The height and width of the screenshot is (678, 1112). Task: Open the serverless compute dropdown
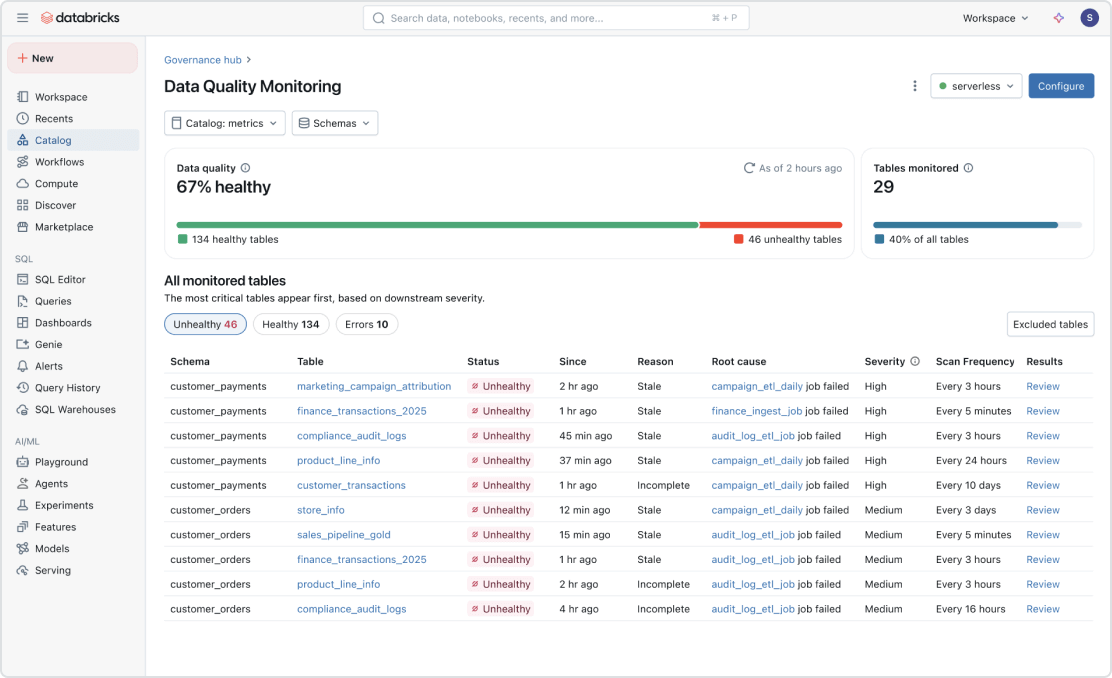tap(977, 86)
